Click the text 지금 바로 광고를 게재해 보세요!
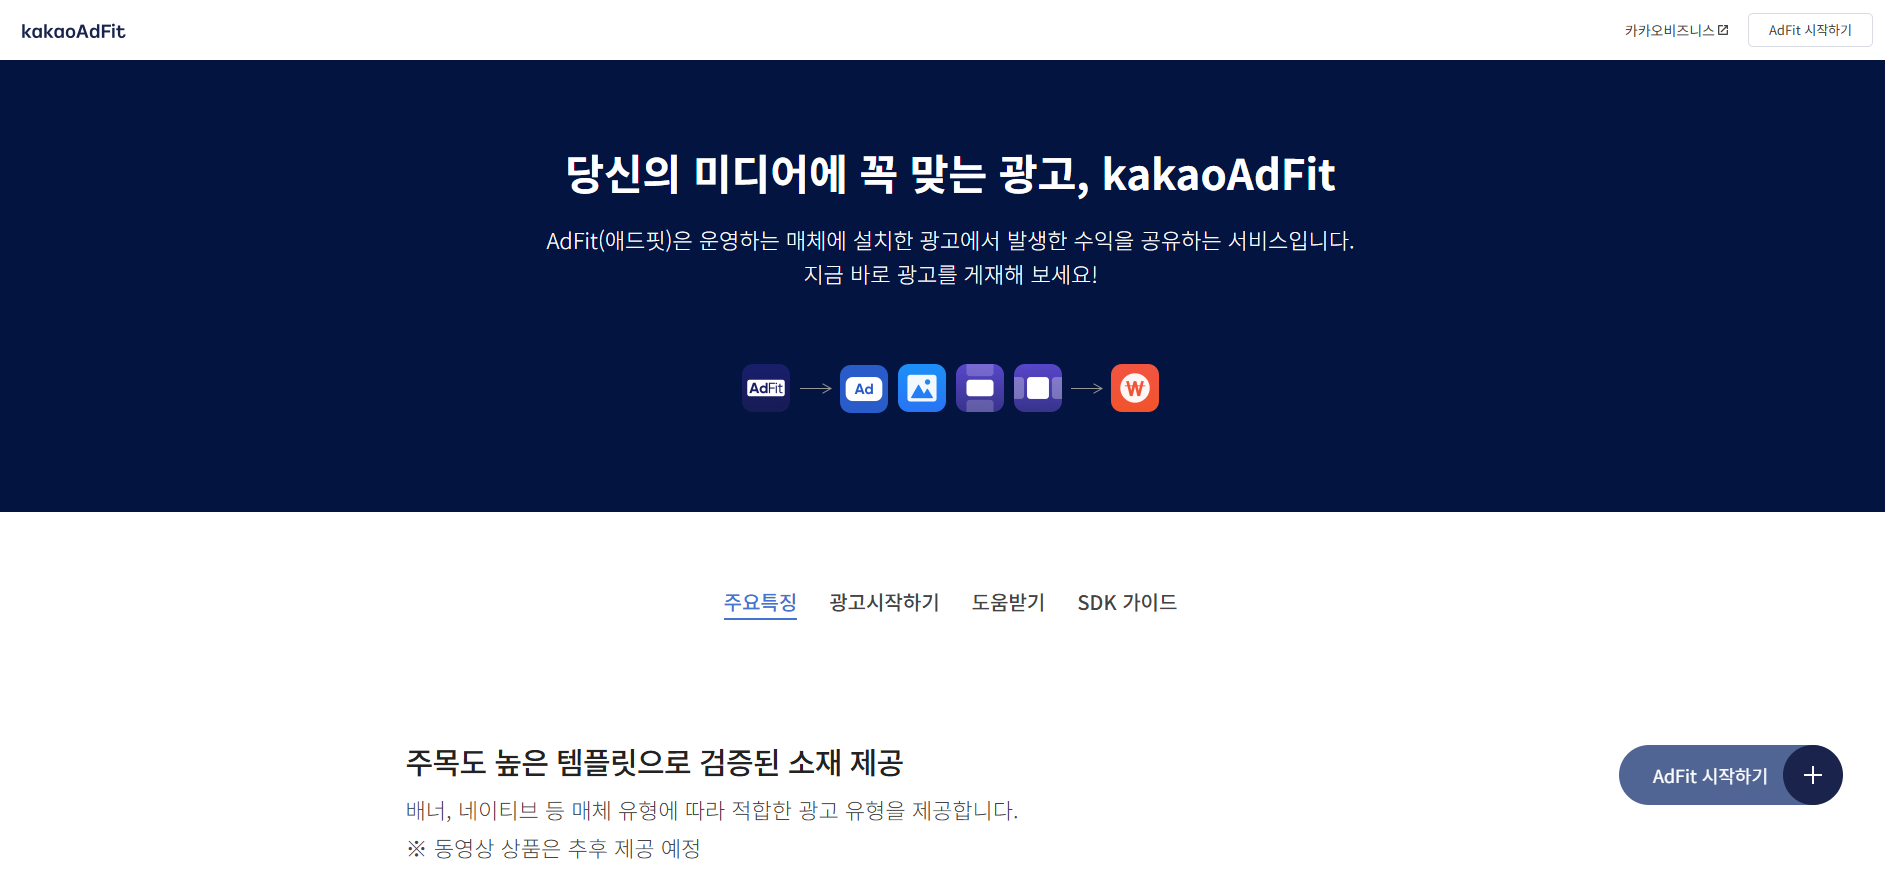 tap(950, 275)
